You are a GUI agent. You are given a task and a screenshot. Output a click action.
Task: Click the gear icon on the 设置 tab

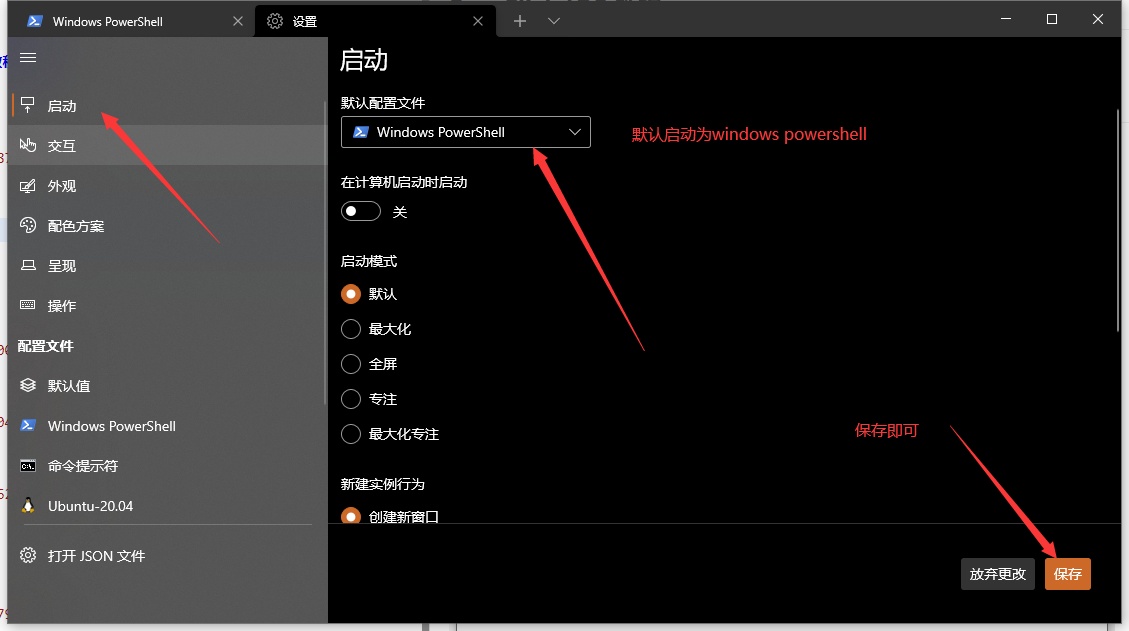coord(274,22)
